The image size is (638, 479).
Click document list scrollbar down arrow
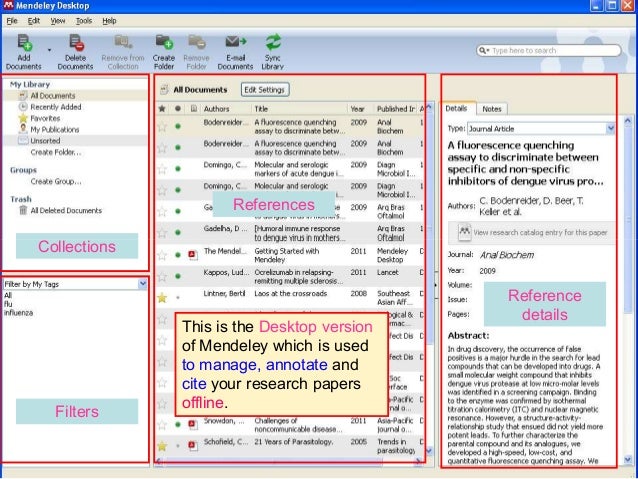click(429, 451)
